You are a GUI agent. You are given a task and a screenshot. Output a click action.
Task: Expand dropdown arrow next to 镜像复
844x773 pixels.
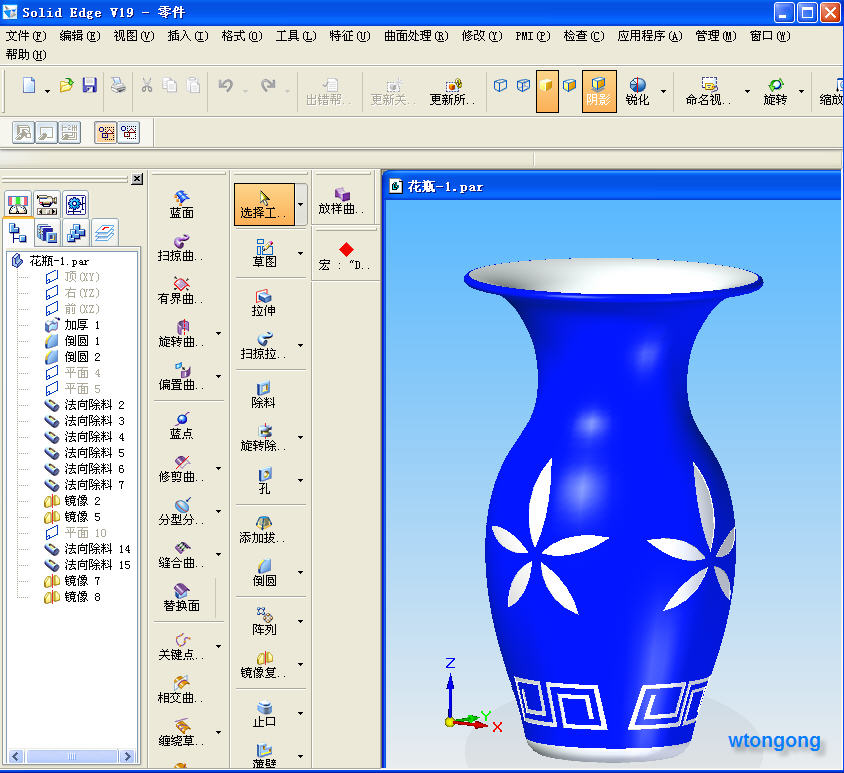point(300,664)
